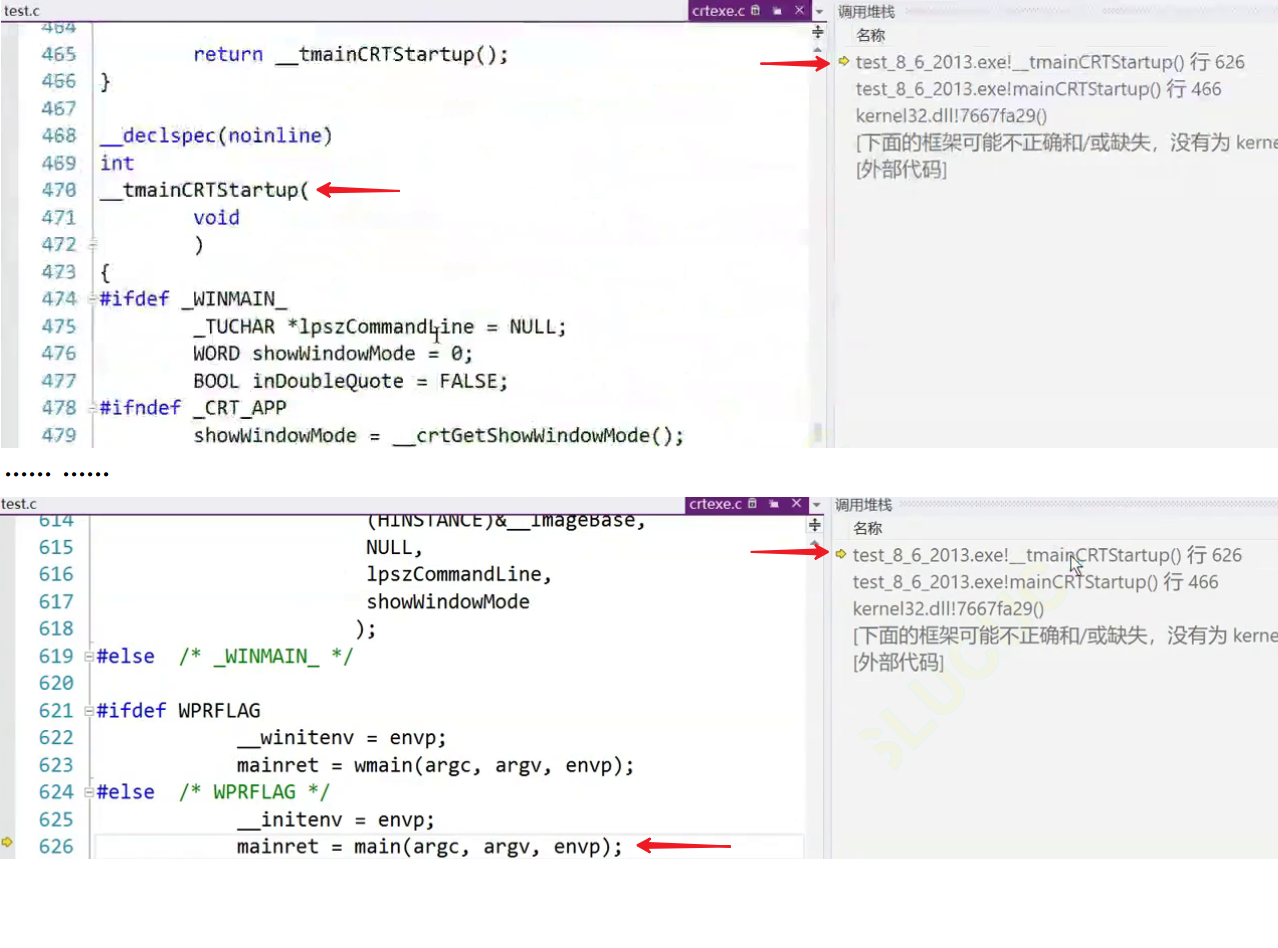
Task: Click the lower 调用堆栈 panel title
Action: pyautogui.click(x=864, y=505)
